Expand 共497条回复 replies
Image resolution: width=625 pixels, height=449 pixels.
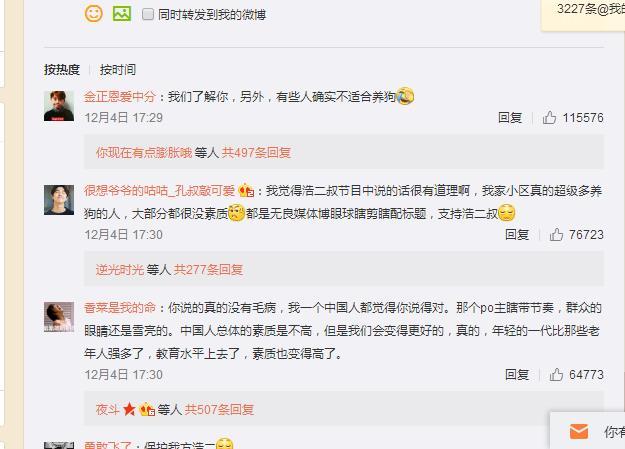coord(256,153)
